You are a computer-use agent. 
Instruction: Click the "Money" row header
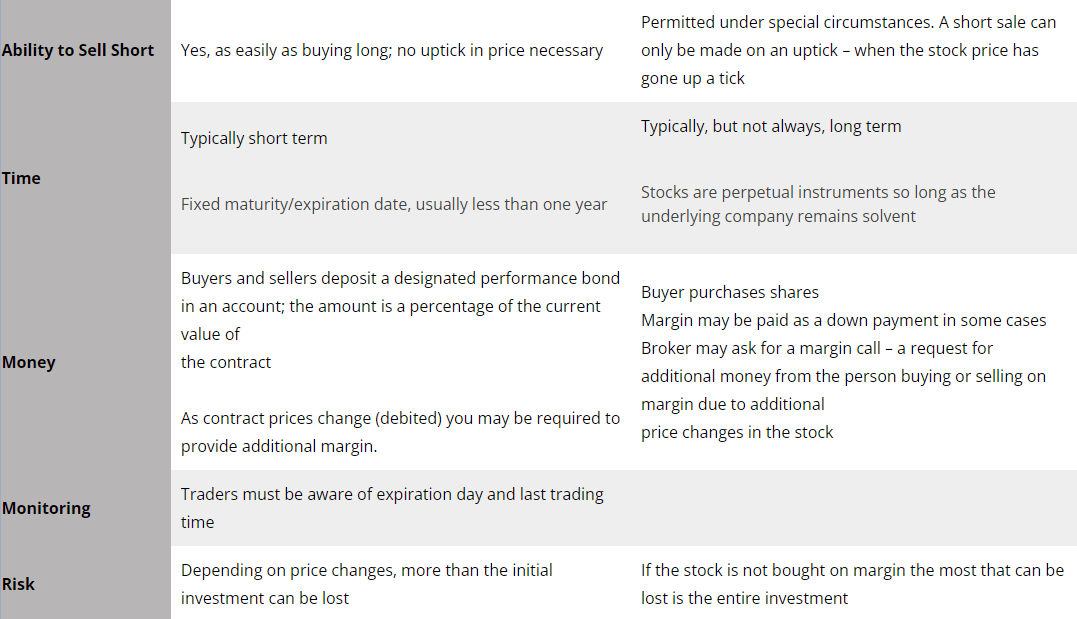(x=29, y=362)
